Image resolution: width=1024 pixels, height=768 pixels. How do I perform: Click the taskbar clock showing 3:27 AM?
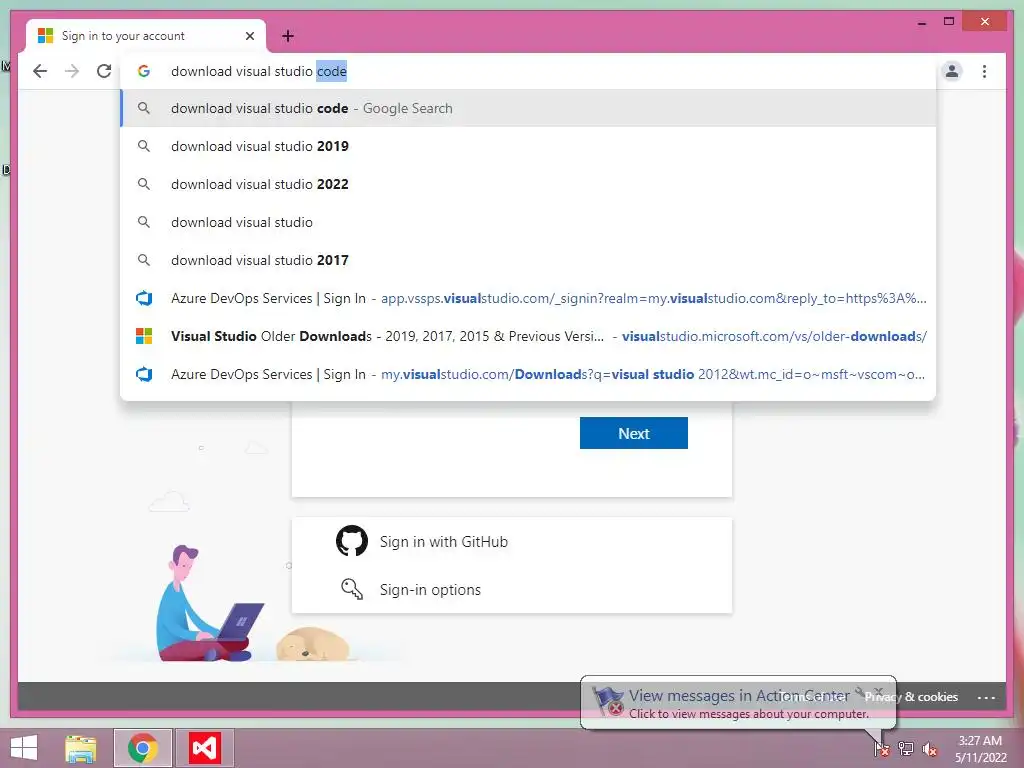click(980, 749)
